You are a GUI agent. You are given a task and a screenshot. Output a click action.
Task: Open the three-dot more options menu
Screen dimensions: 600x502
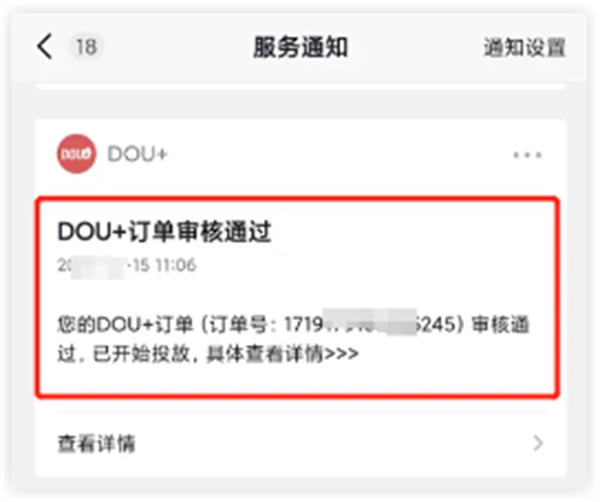527,155
